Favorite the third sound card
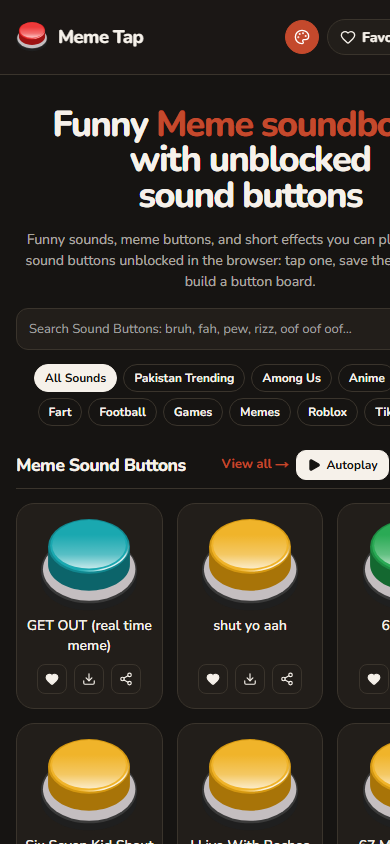This screenshot has width=390, height=844. pos(374,679)
